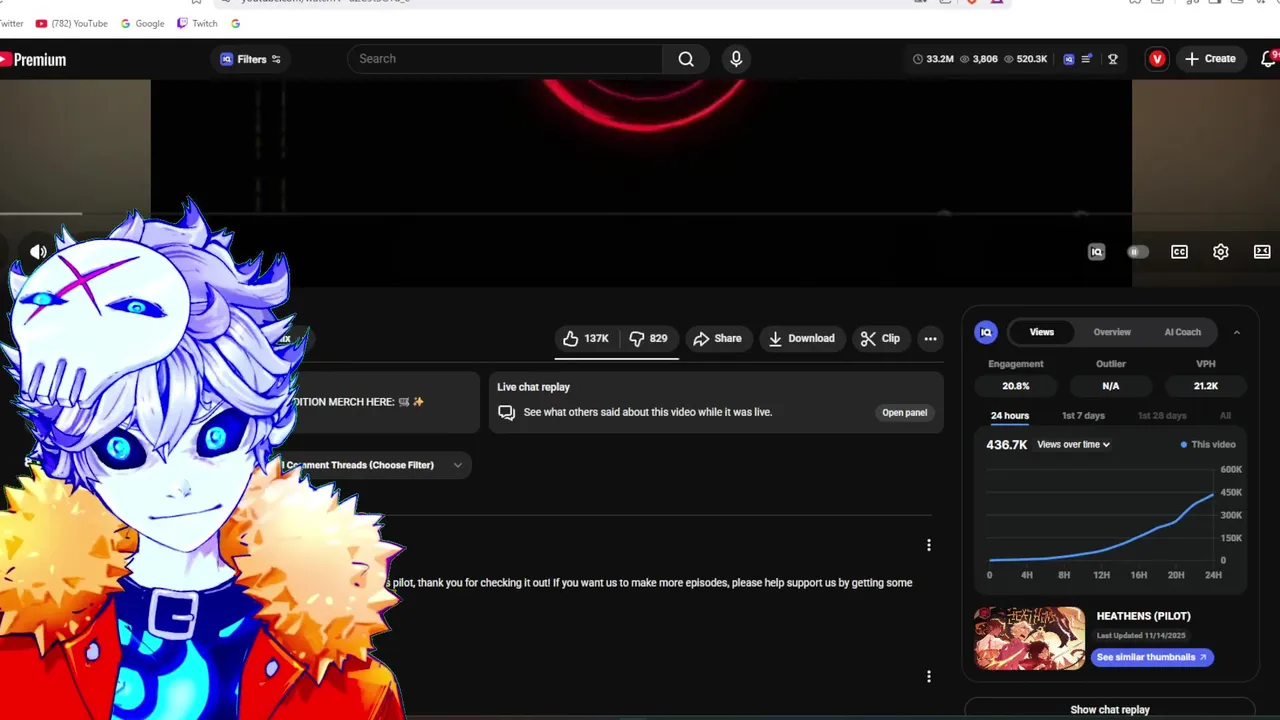
Task: Click the Outlier N/A value
Action: pos(1111,386)
